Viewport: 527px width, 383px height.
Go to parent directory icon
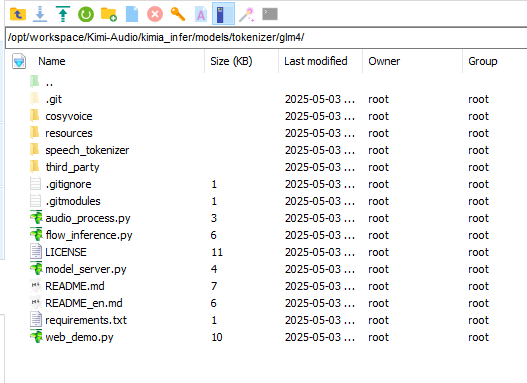(x=18, y=14)
